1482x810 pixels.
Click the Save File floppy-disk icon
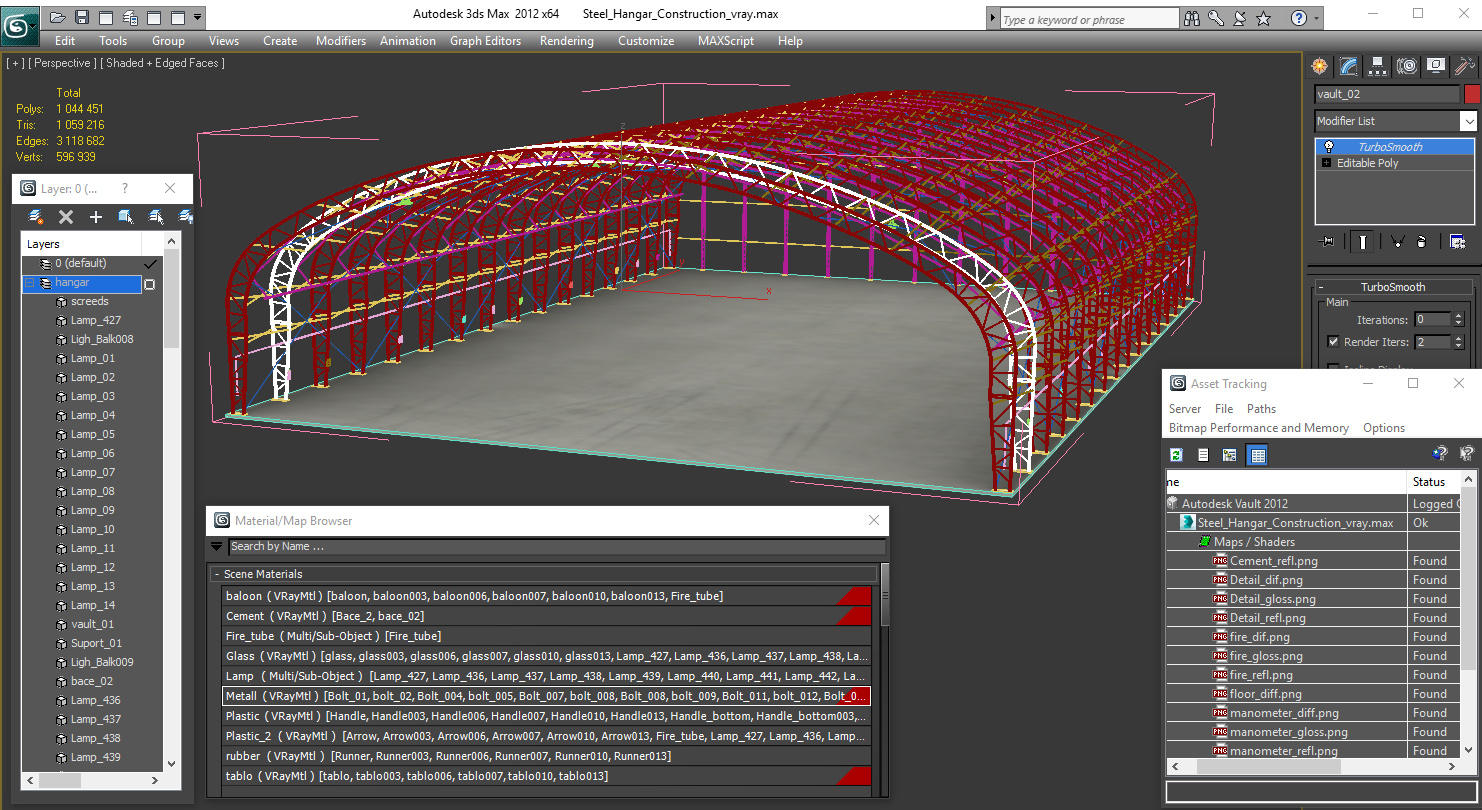coord(82,17)
